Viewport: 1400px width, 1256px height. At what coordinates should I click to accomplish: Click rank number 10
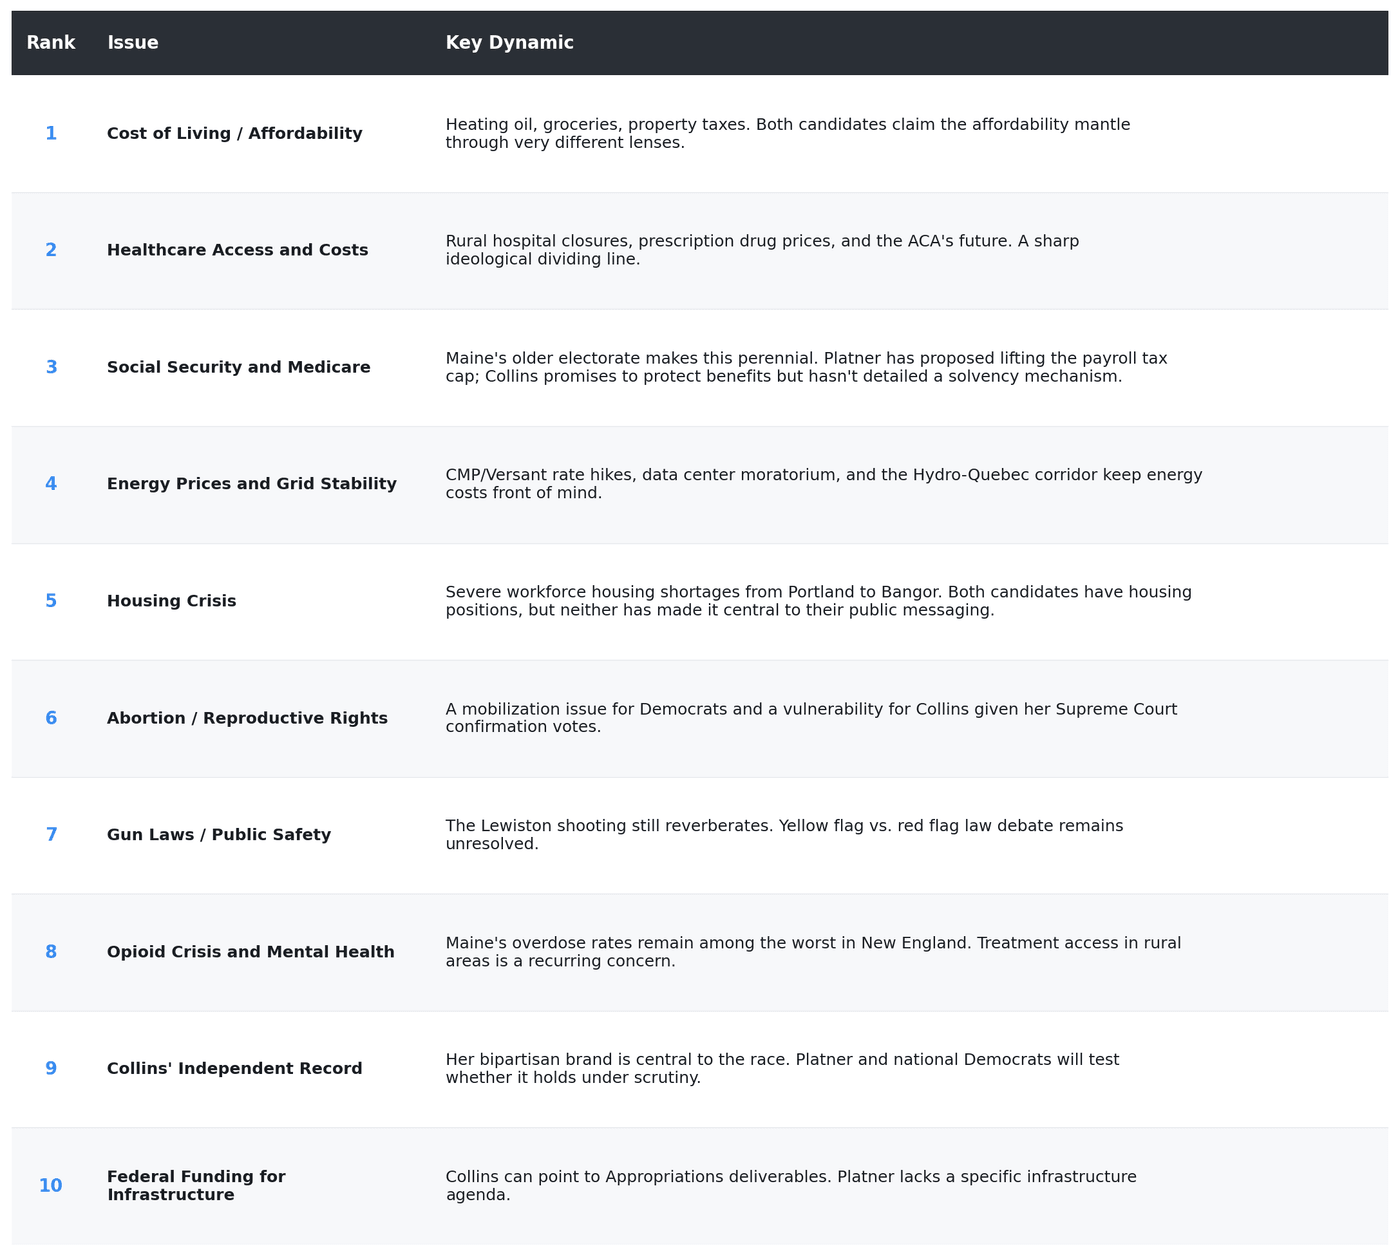pyautogui.click(x=51, y=1186)
